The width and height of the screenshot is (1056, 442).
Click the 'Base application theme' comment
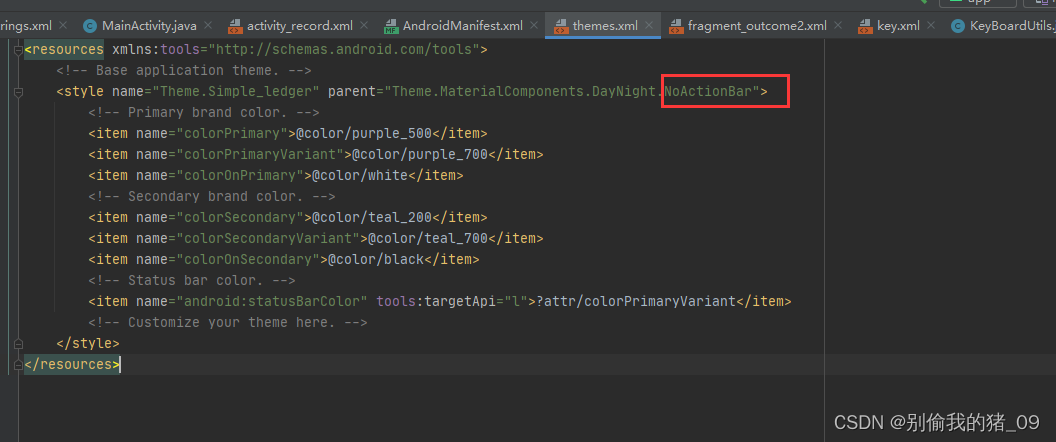click(x=184, y=70)
